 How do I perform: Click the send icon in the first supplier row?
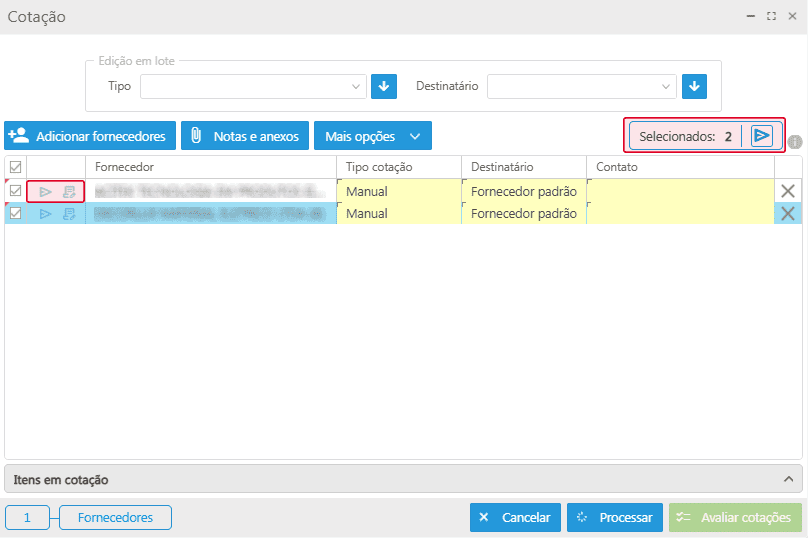pyautogui.click(x=45, y=191)
